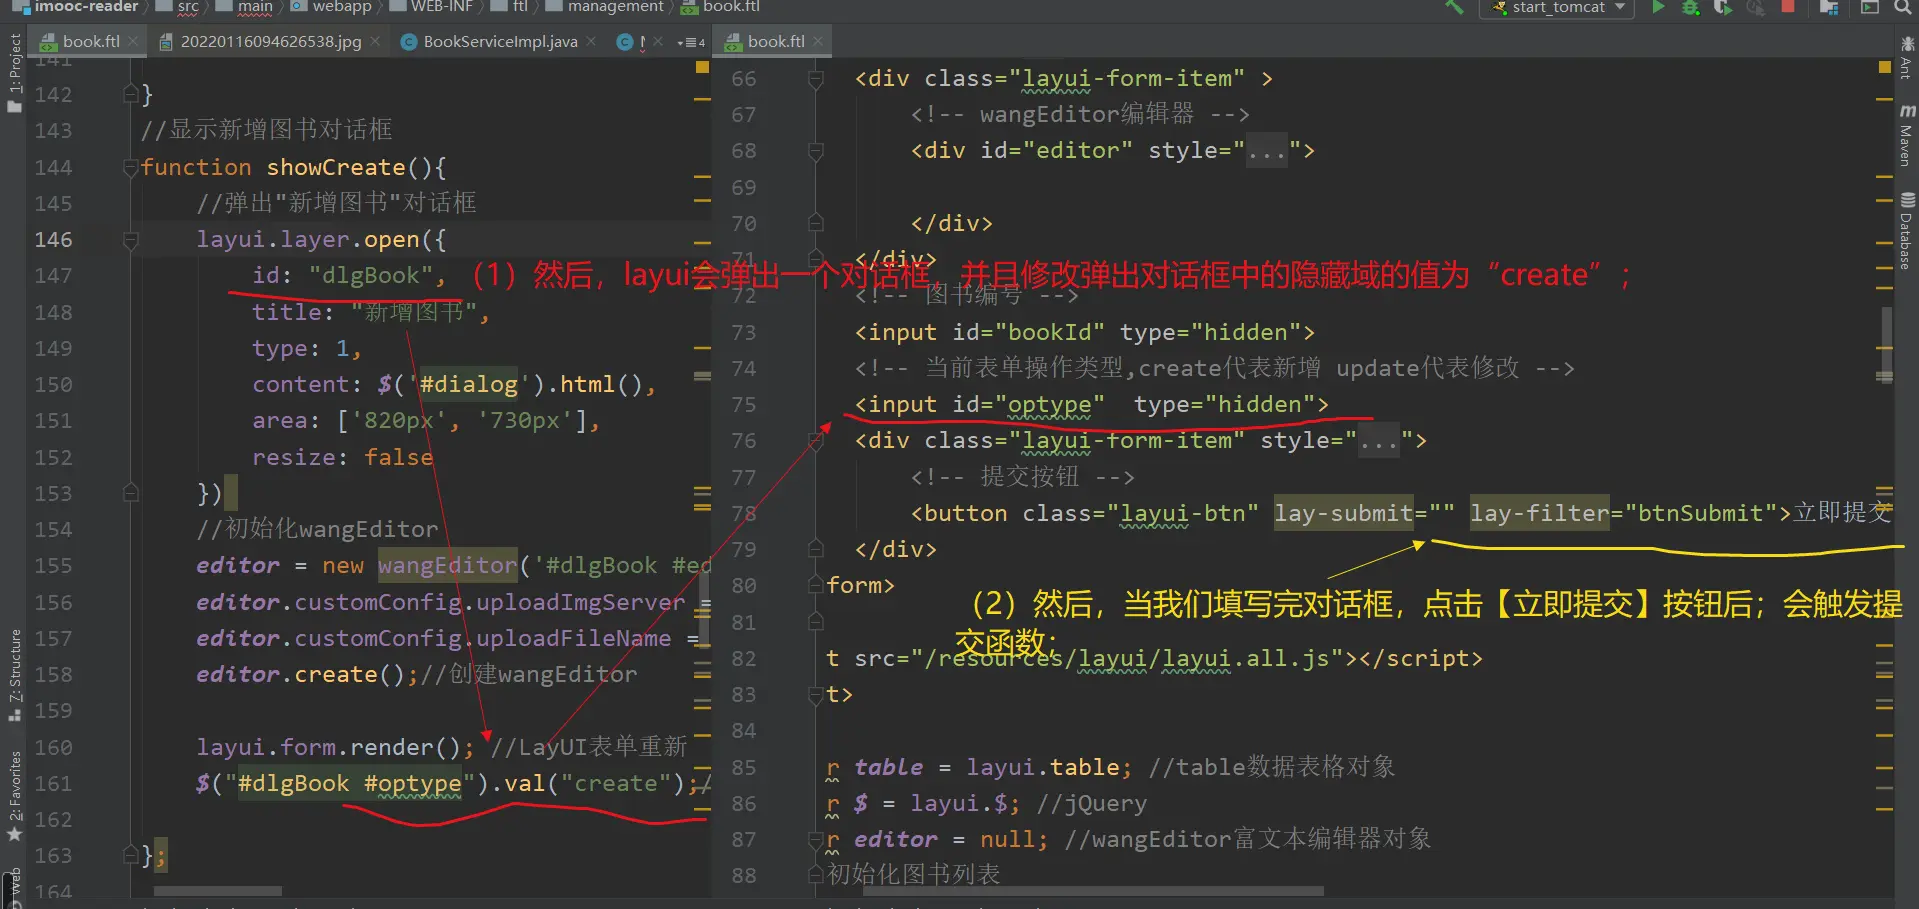1919x909 pixels.
Task: Collapse the editor div fold at line 68
Action: click(x=815, y=151)
